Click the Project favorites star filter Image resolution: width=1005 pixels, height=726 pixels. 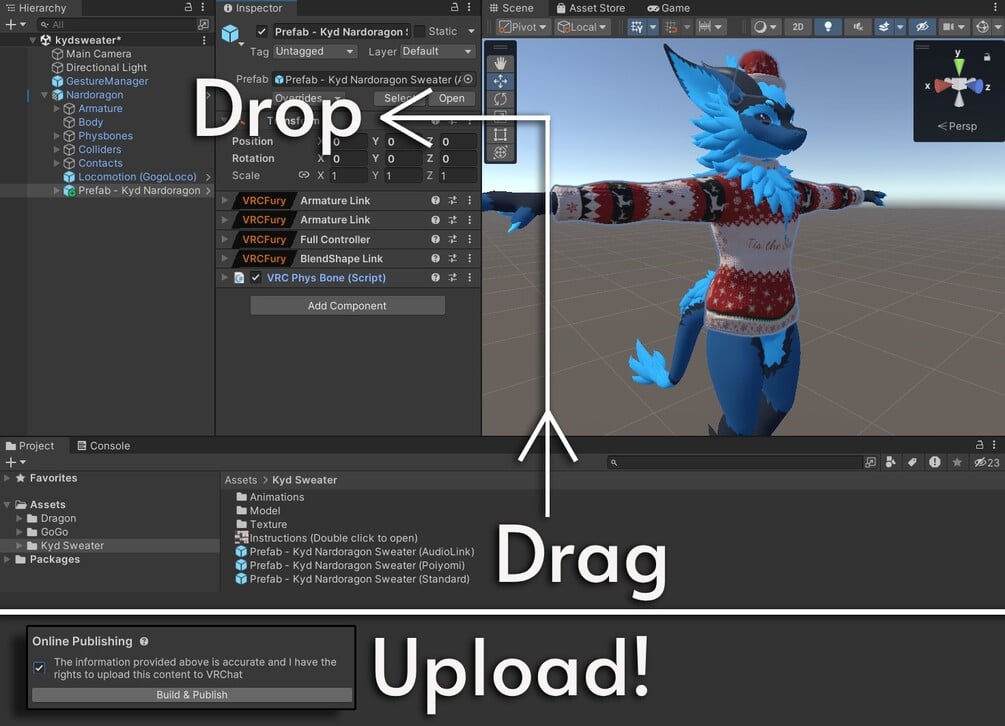pos(957,462)
